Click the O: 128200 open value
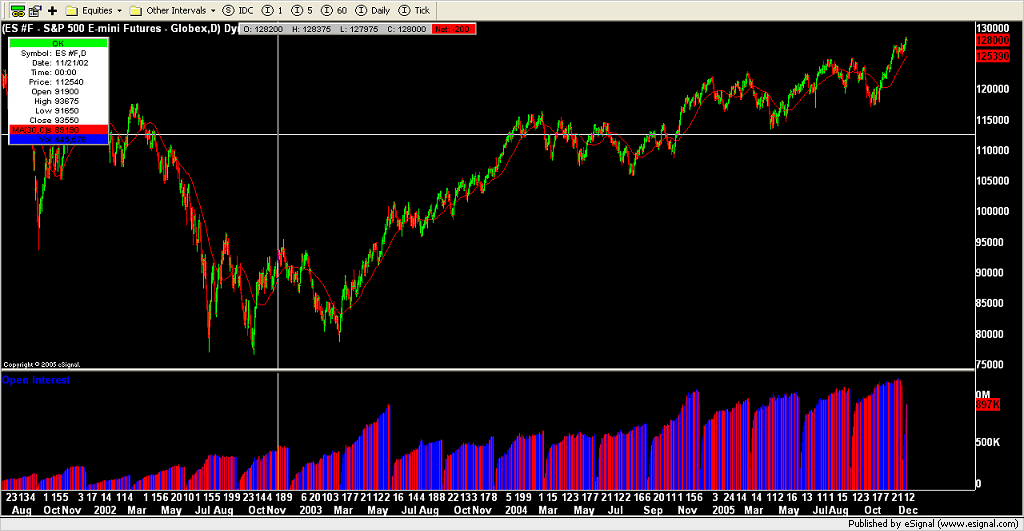The image size is (1024, 531). point(263,29)
